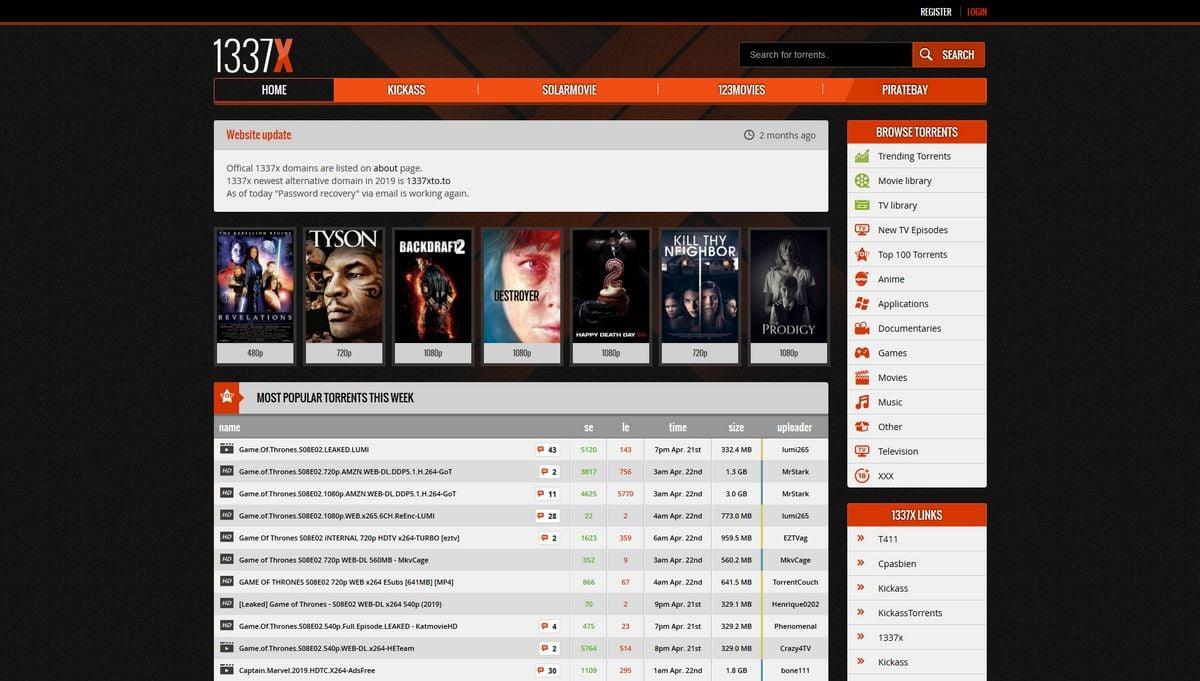
Task: Open Game of Thrones S08E02 720p WEB-DL 560MB - MkvCage
Action: click(333, 560)
